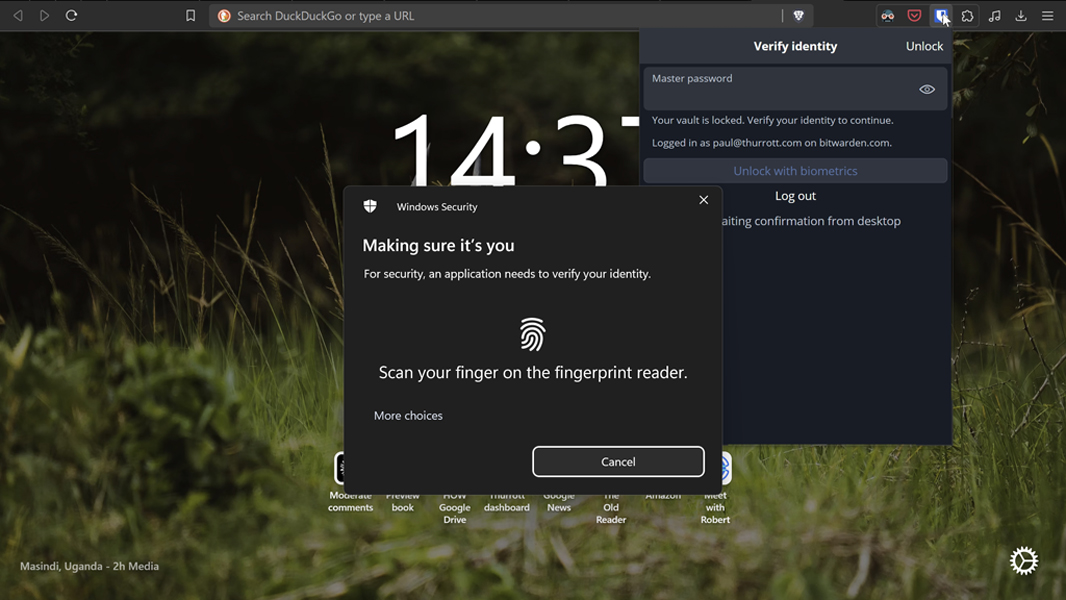Click the binoculars mascot extension icon
The height and width of the screenshot is (600, 1066).
click(888, 15)
